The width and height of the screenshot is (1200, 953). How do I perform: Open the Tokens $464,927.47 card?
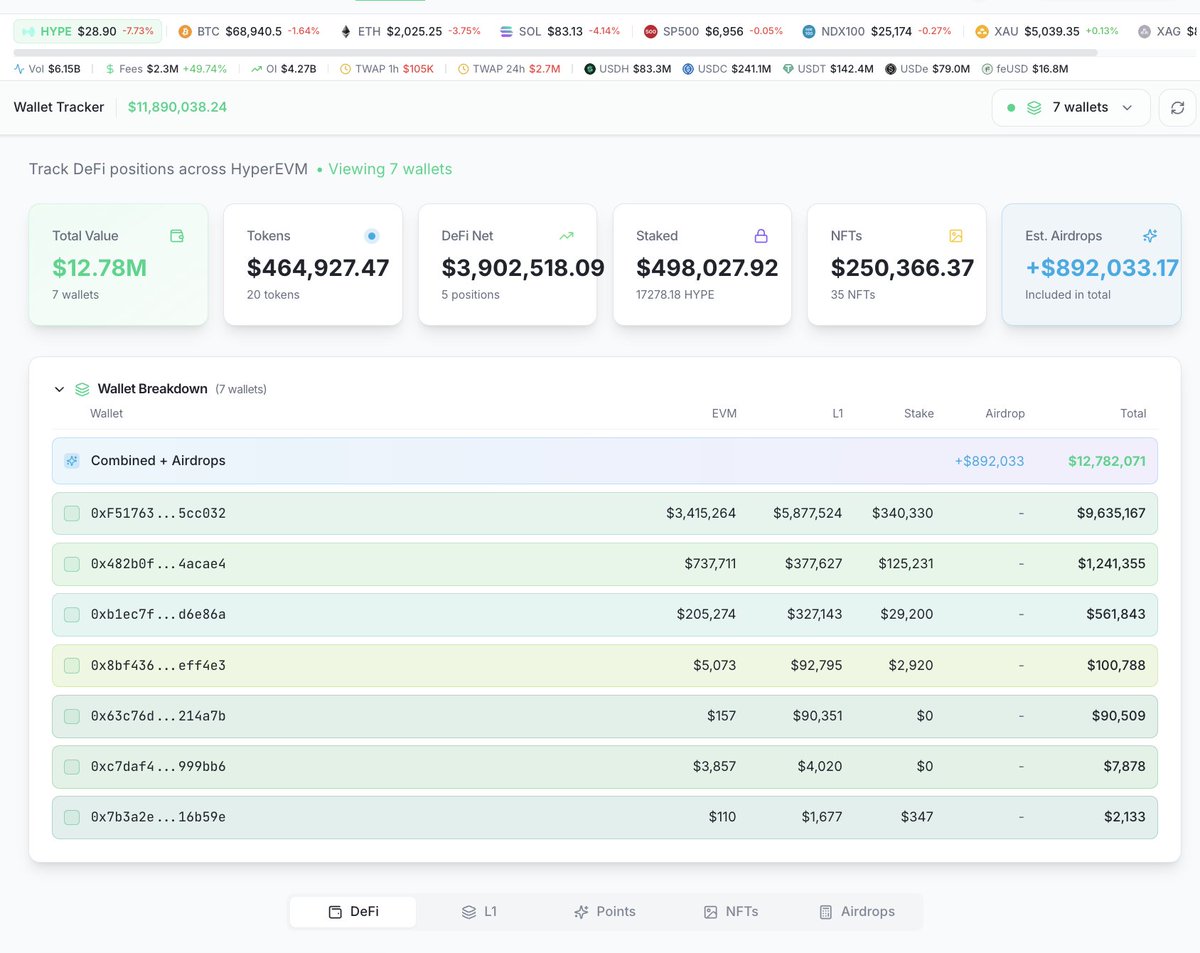click(x=313, y=265)
